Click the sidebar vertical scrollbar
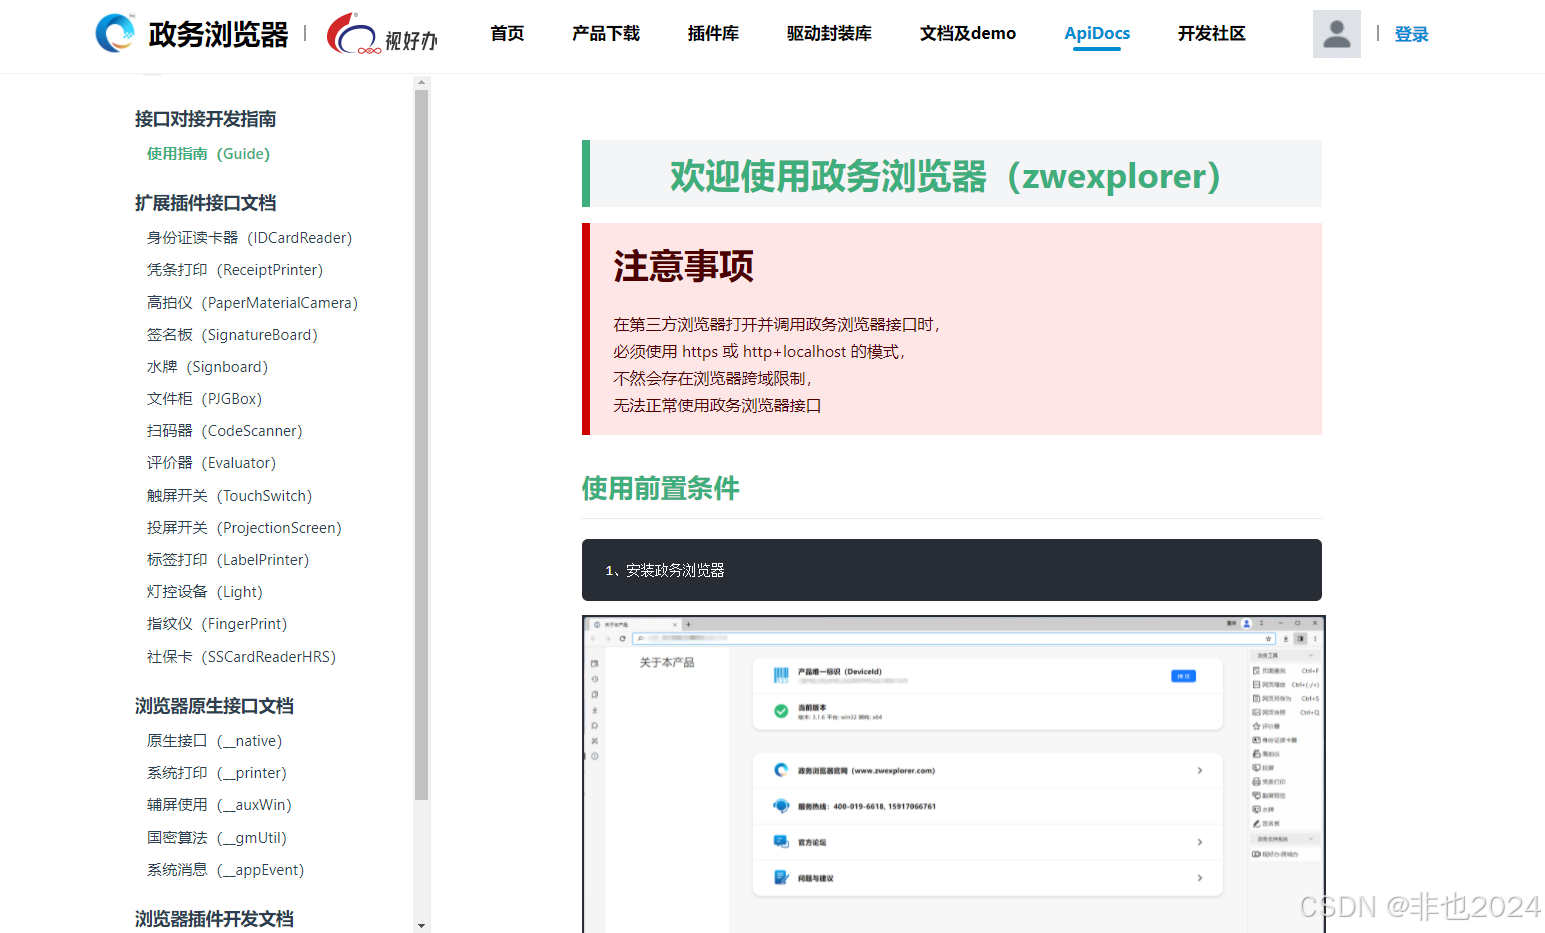This screenshot has height=933, width=1545. pyautogui.click(x=422, y=445)
